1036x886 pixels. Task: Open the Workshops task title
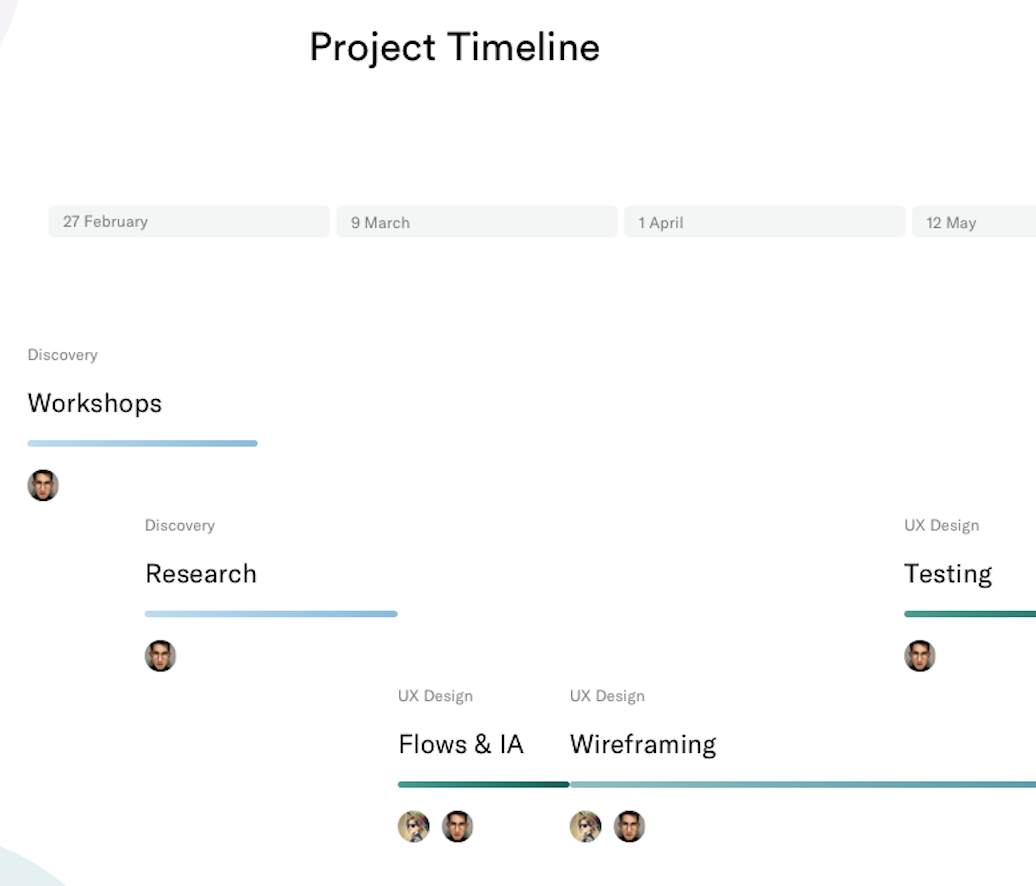click(95, 403)
